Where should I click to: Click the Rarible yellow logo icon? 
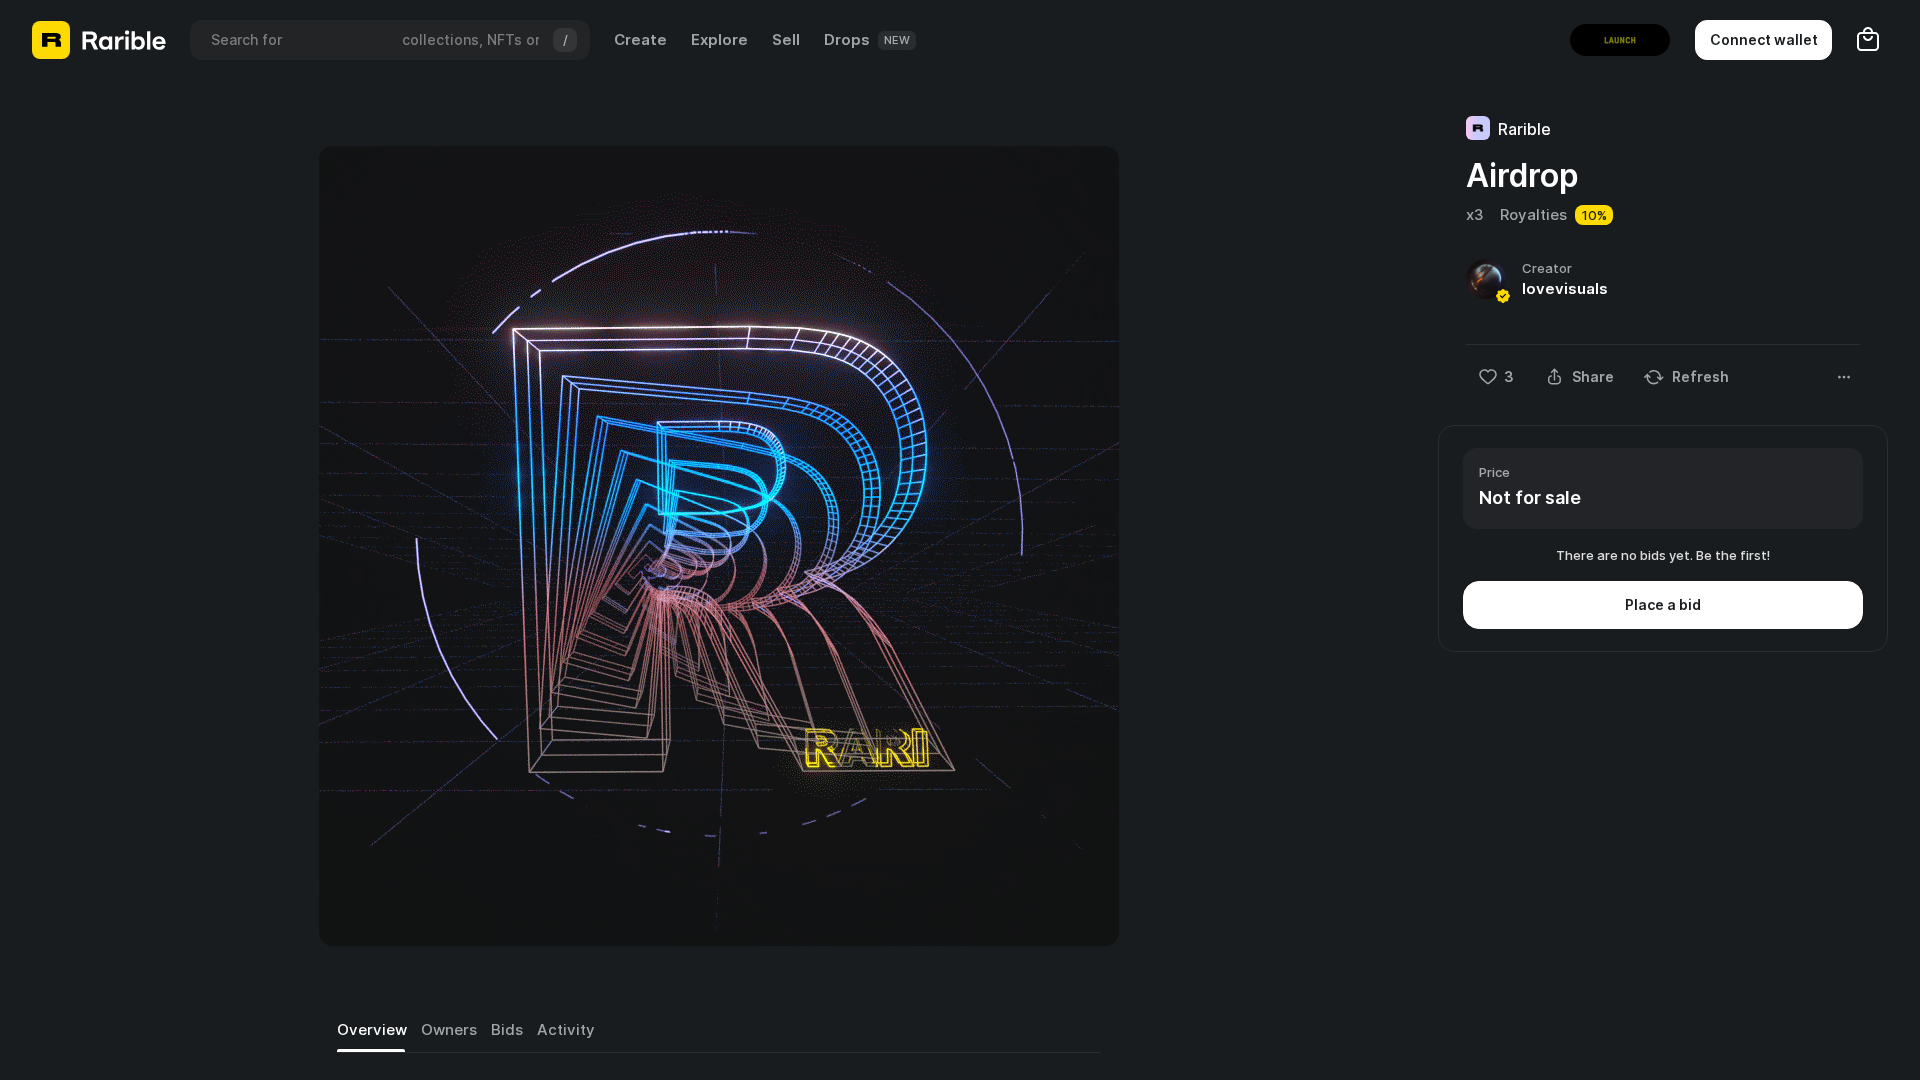click(x=51, y=40)
